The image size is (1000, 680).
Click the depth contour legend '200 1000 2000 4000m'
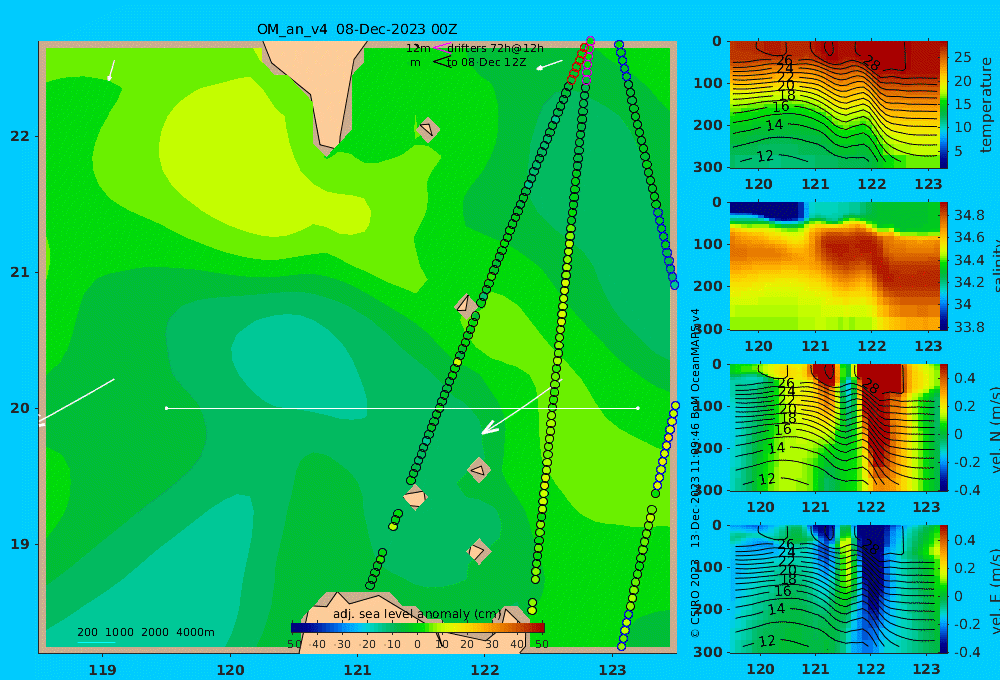click(x=145, y=632)
